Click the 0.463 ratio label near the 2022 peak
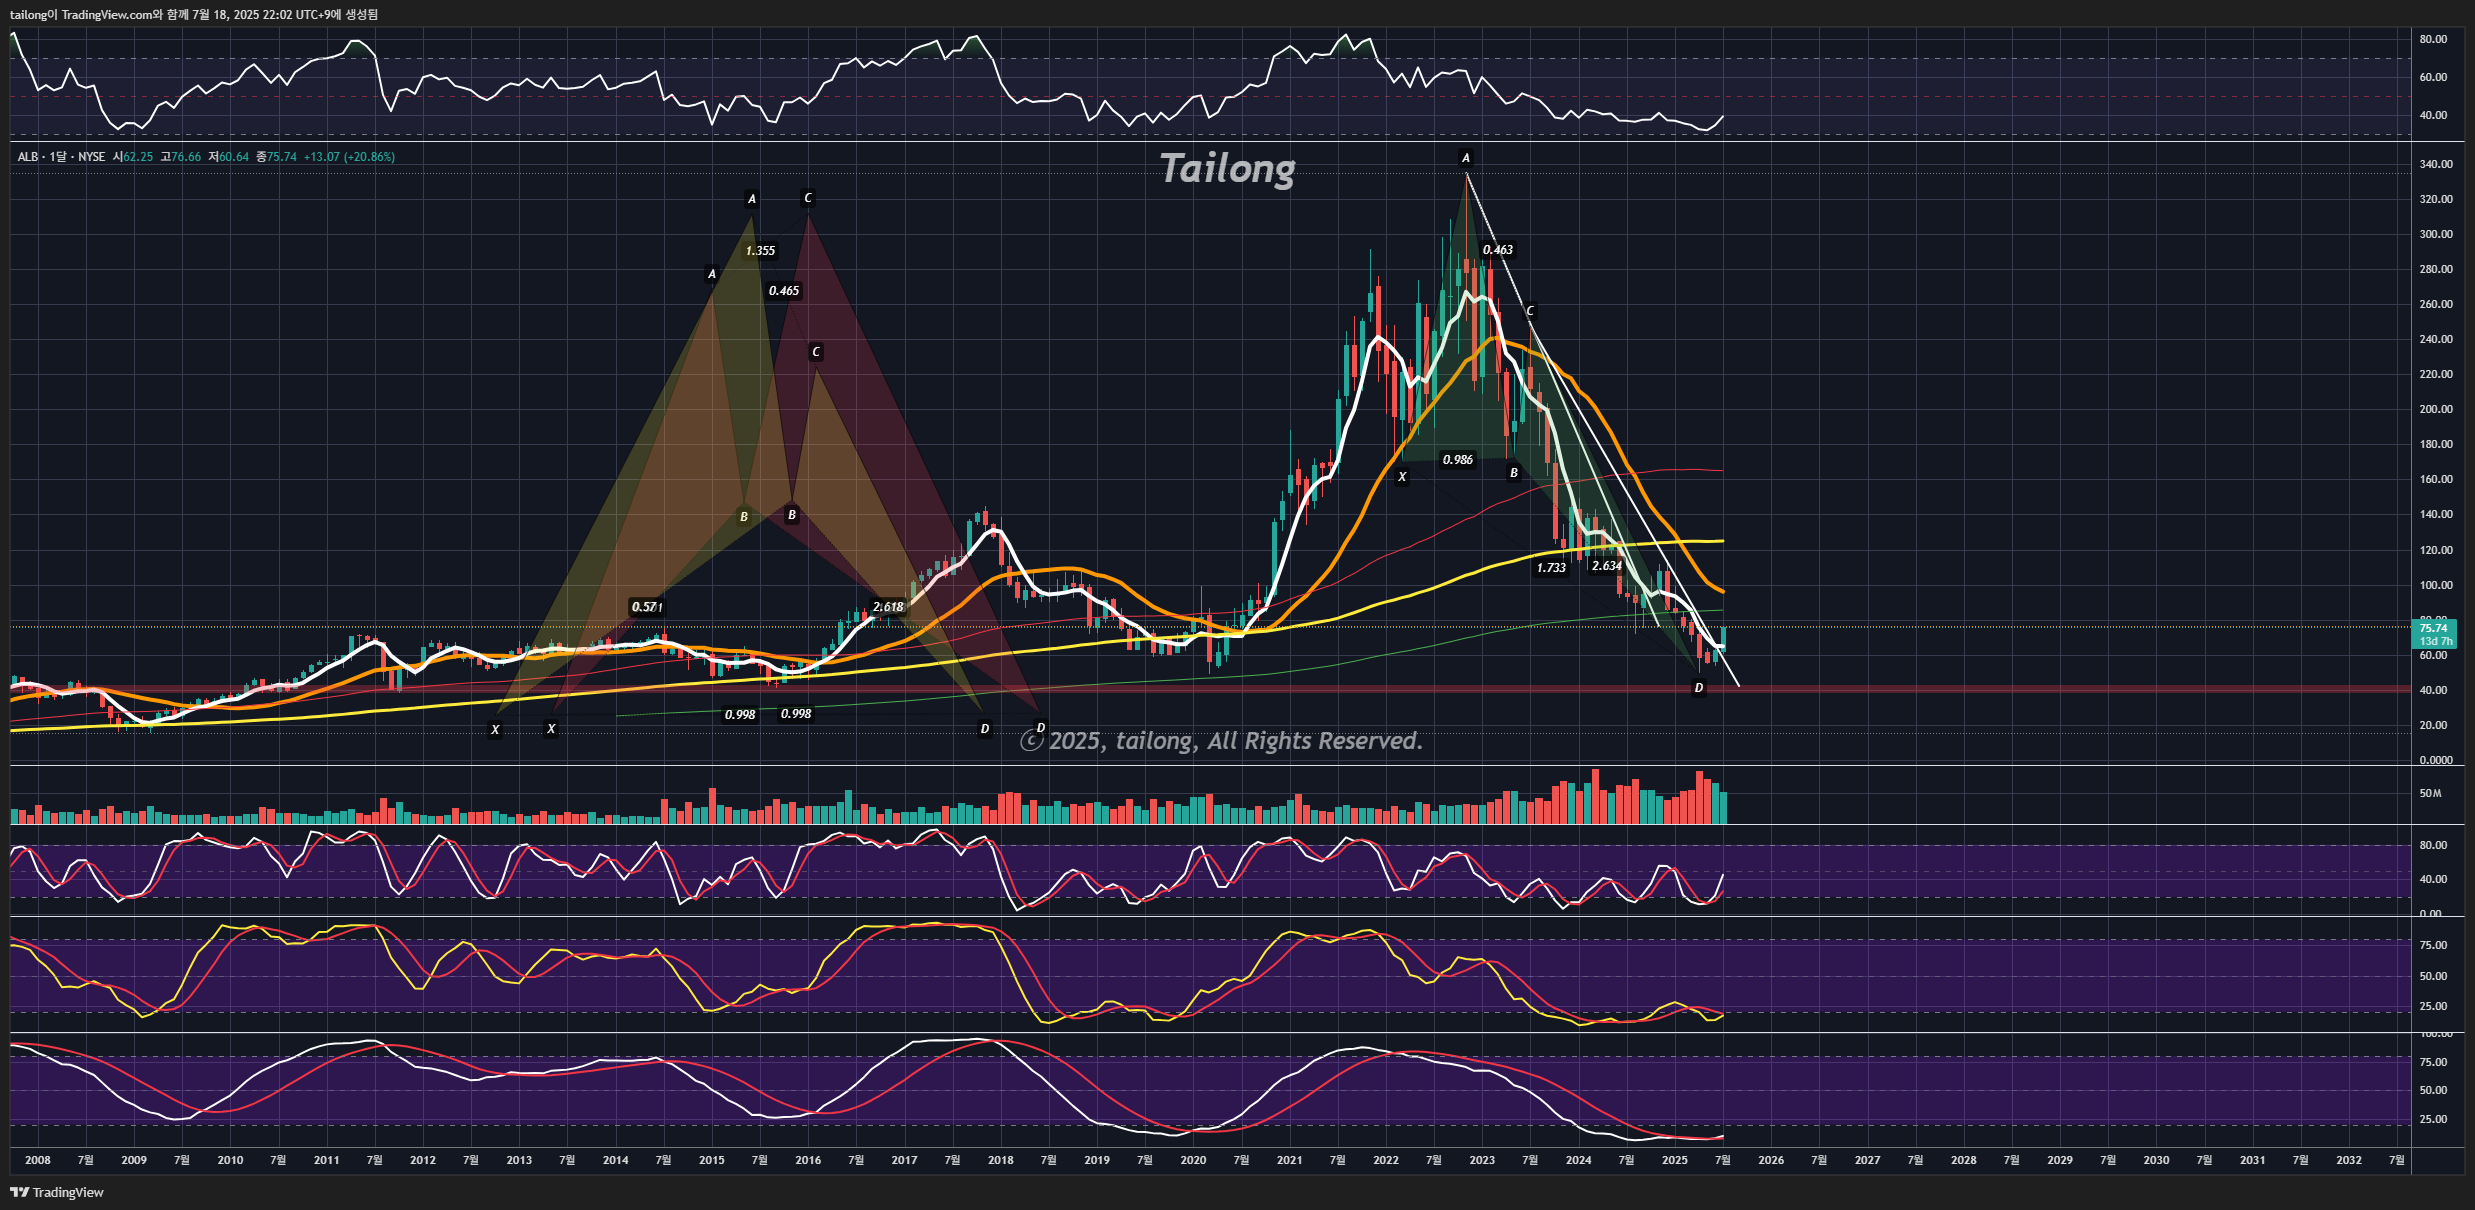 point(1497,250)
